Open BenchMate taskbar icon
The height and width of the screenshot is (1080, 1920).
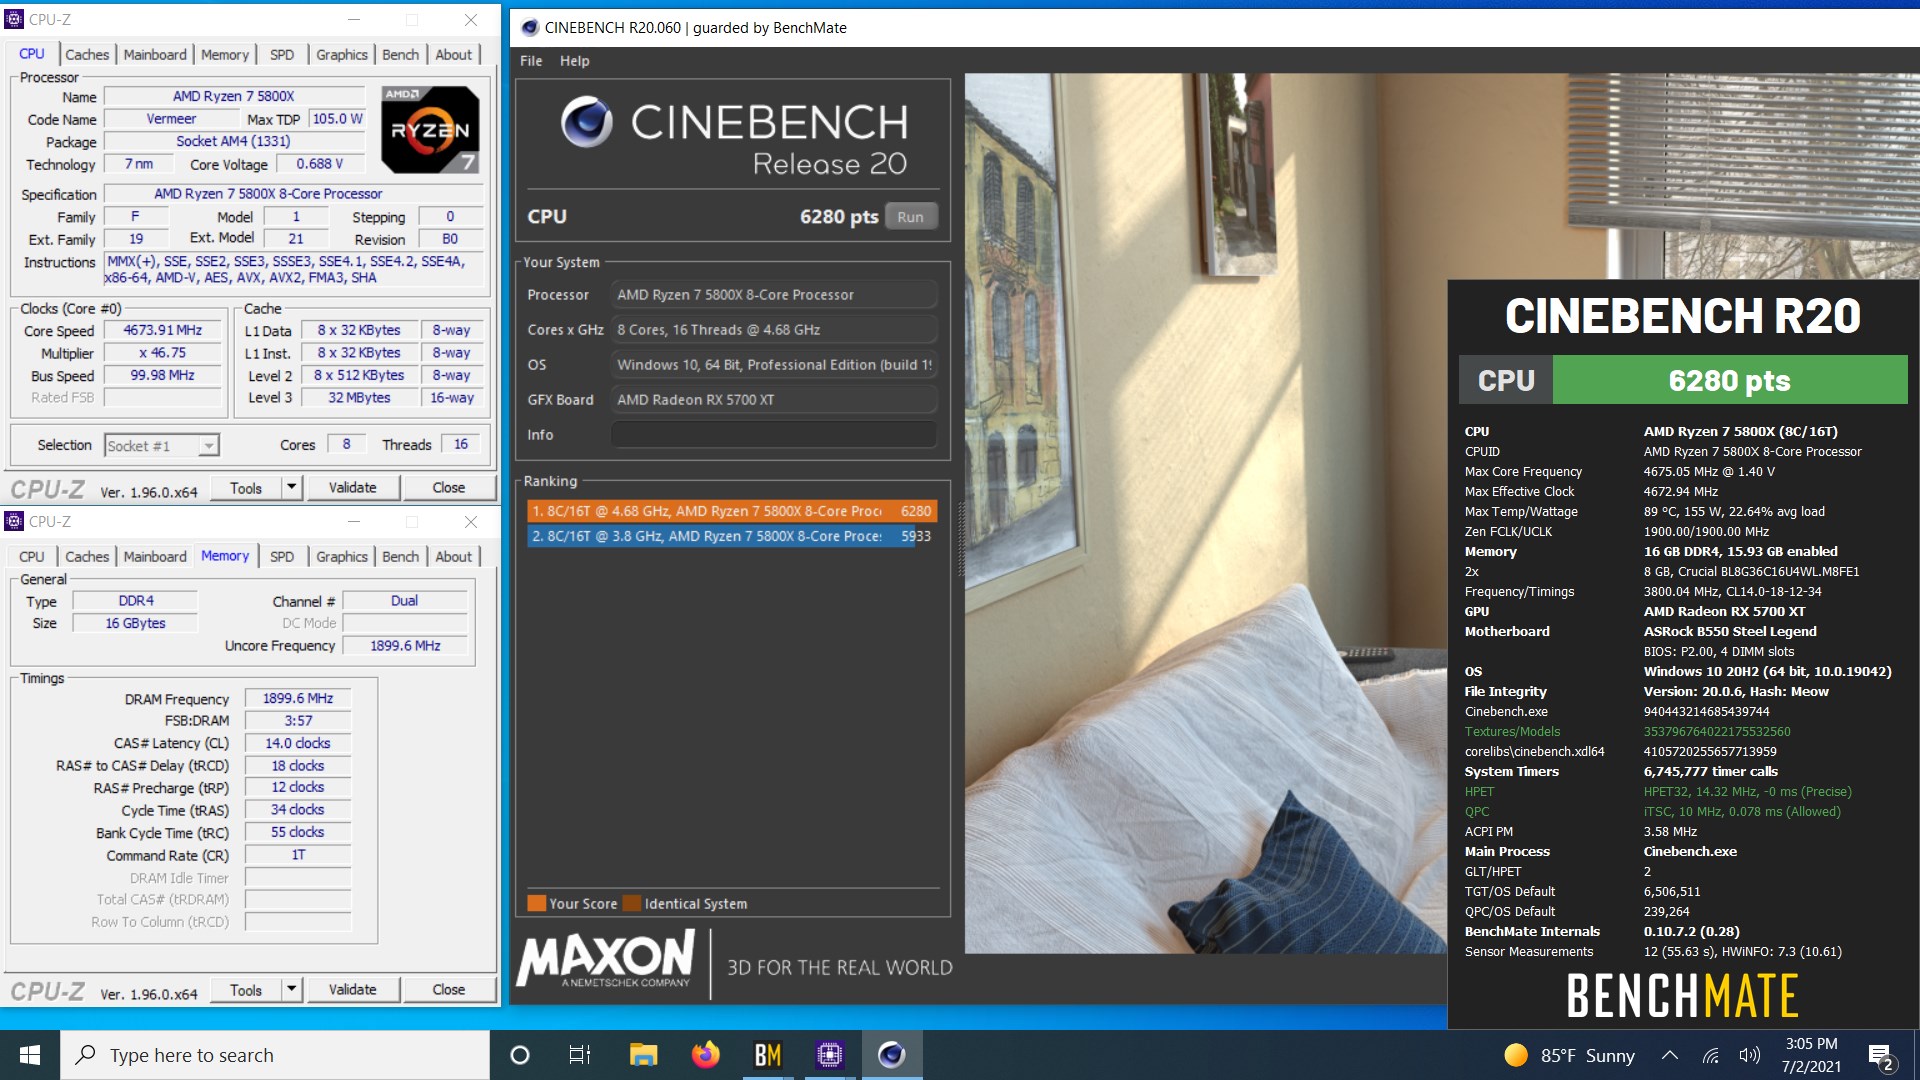point(768,1055)
